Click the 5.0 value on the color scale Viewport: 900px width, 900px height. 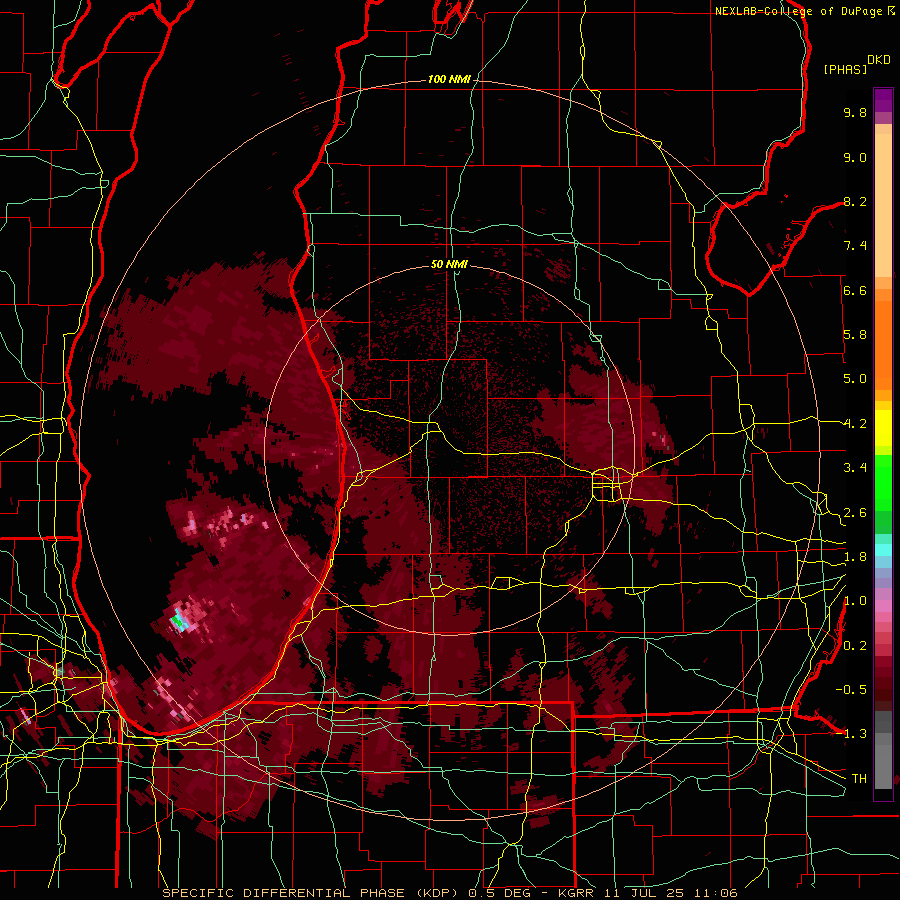[x=855, y=379]
